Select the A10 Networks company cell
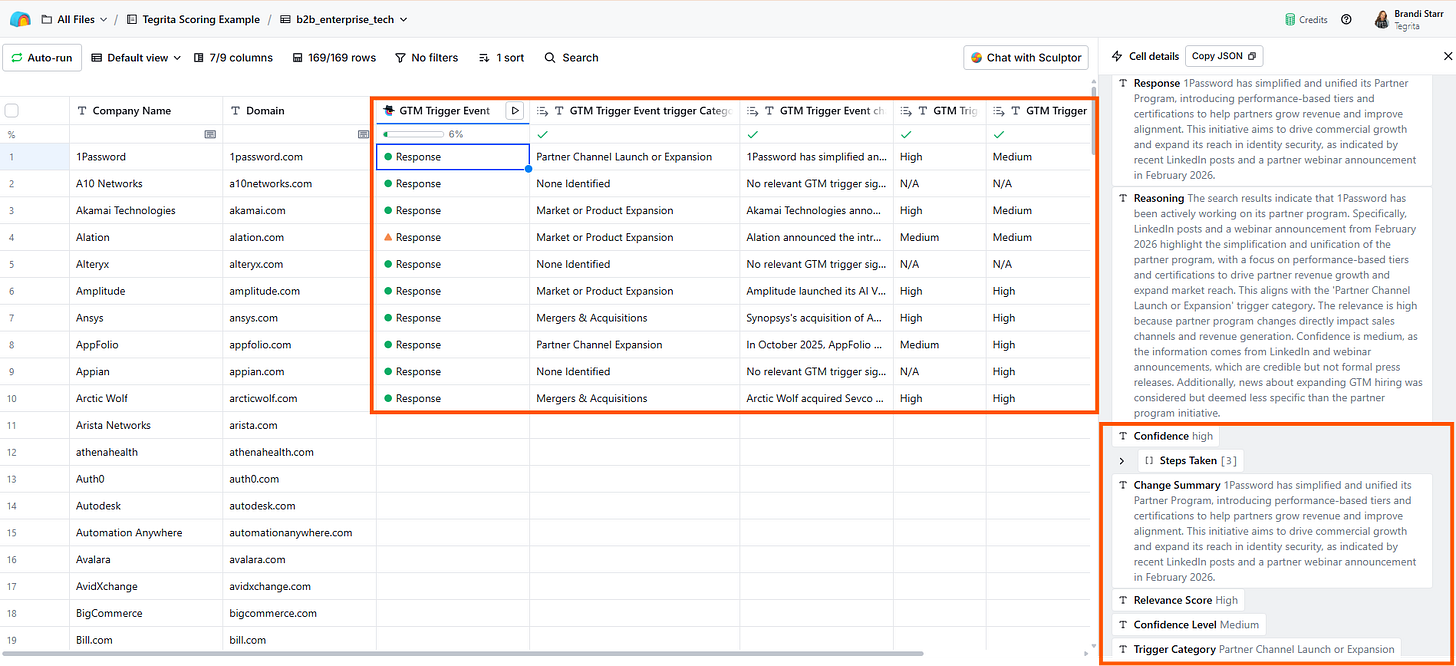This screenshot has width=1456, height=666. 146,184
